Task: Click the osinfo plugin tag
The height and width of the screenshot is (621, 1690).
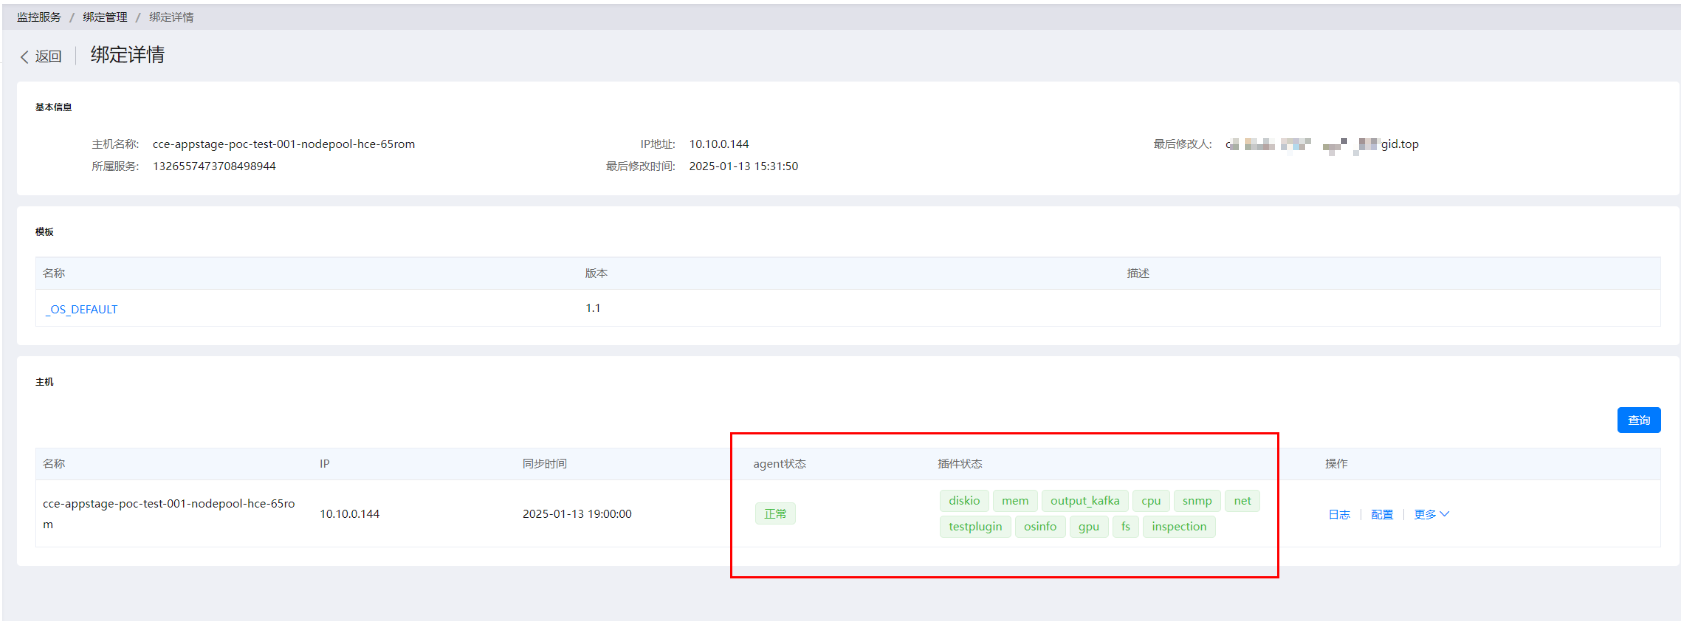Action: (x=1040, y=527)
